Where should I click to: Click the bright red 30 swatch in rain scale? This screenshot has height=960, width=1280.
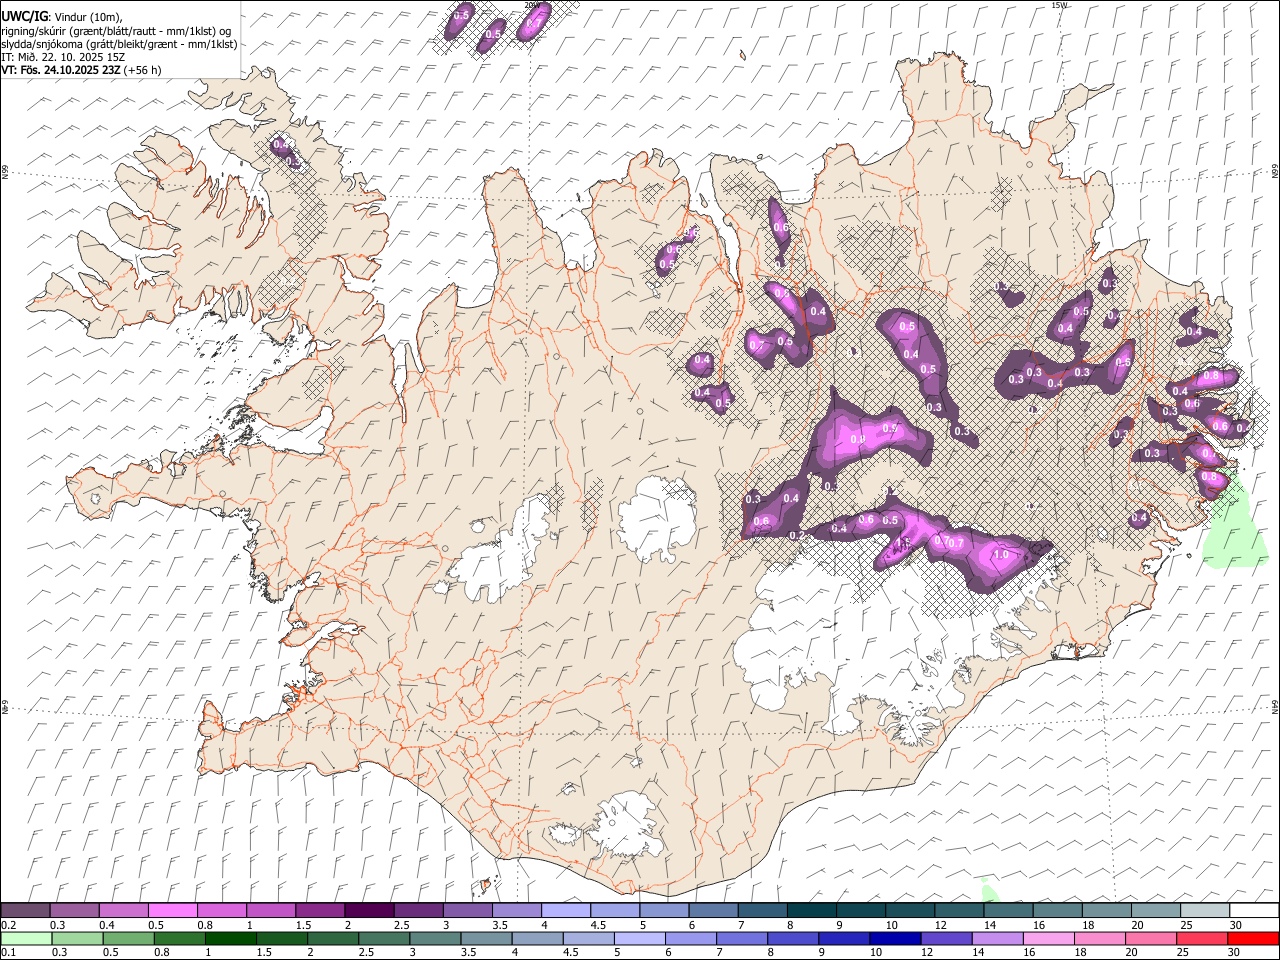(x=1254, y=938)
